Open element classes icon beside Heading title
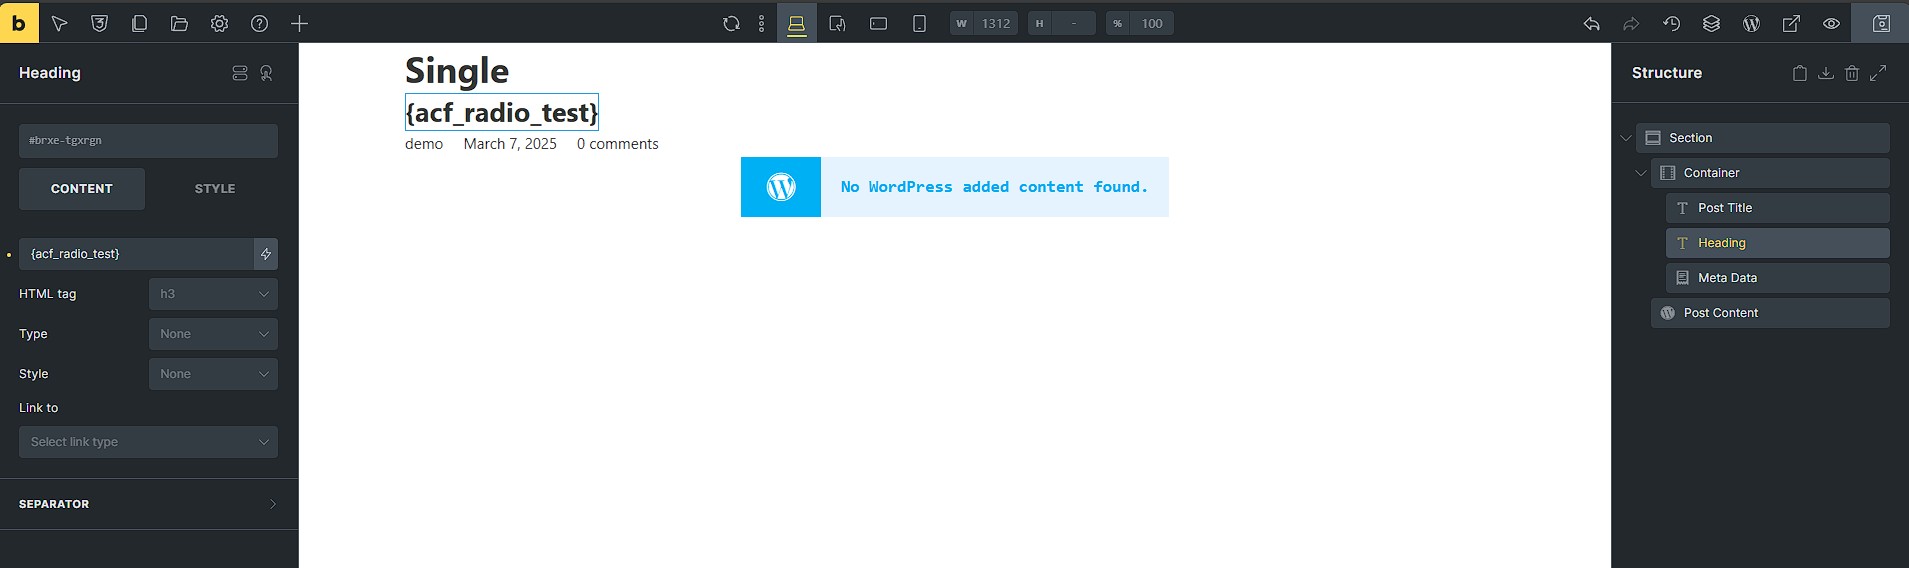 pos(240,73)
